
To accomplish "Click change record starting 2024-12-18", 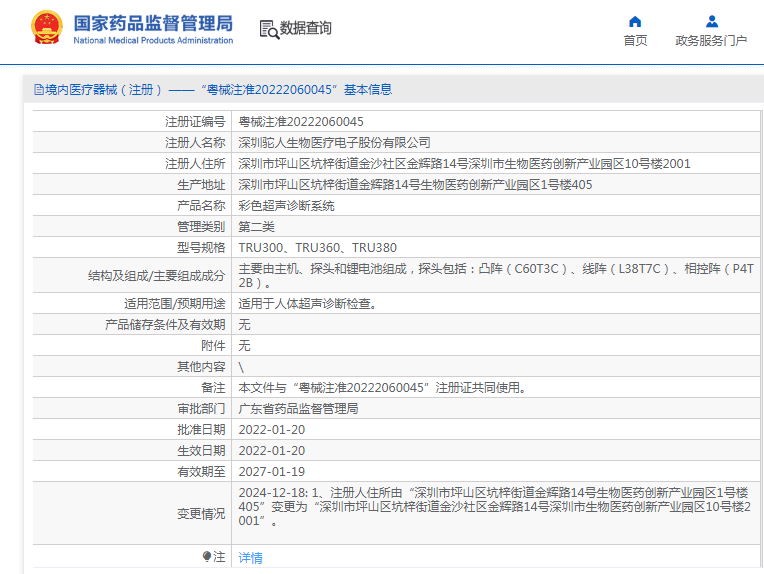I will pyautogui.click(x=495, y=507).
